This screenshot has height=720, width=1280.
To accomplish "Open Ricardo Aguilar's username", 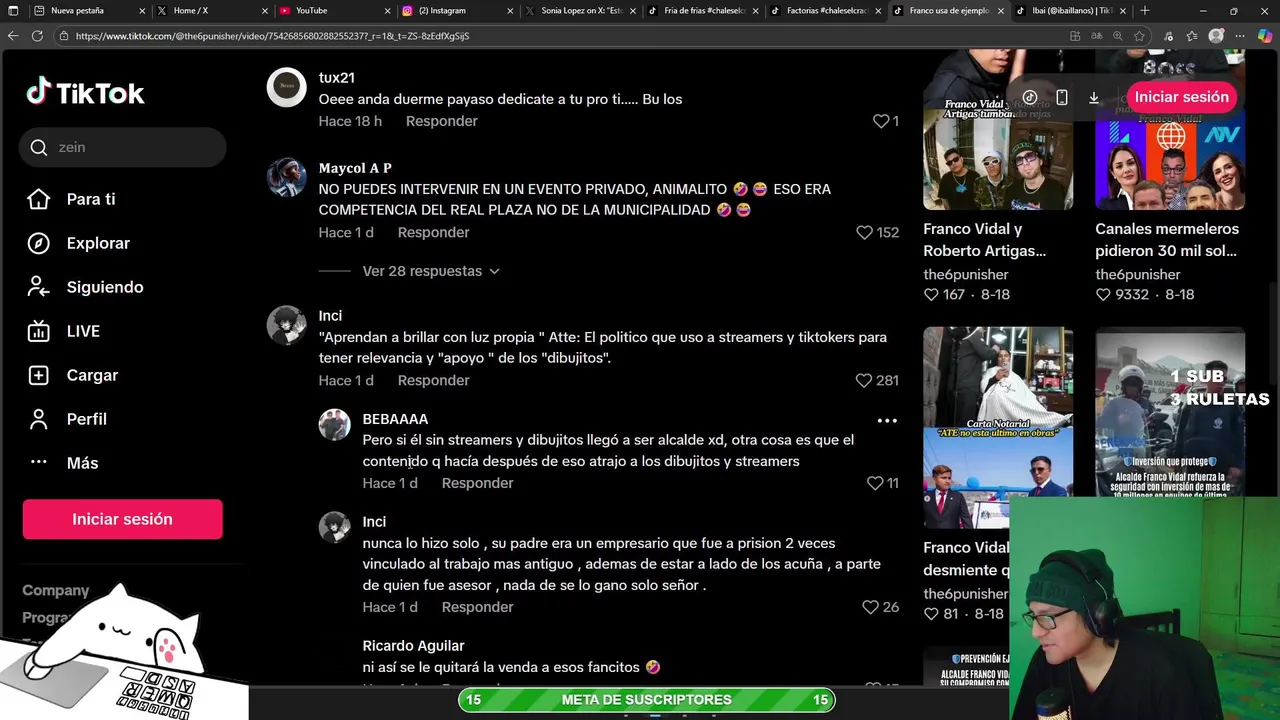I will (x=413, y=646).
